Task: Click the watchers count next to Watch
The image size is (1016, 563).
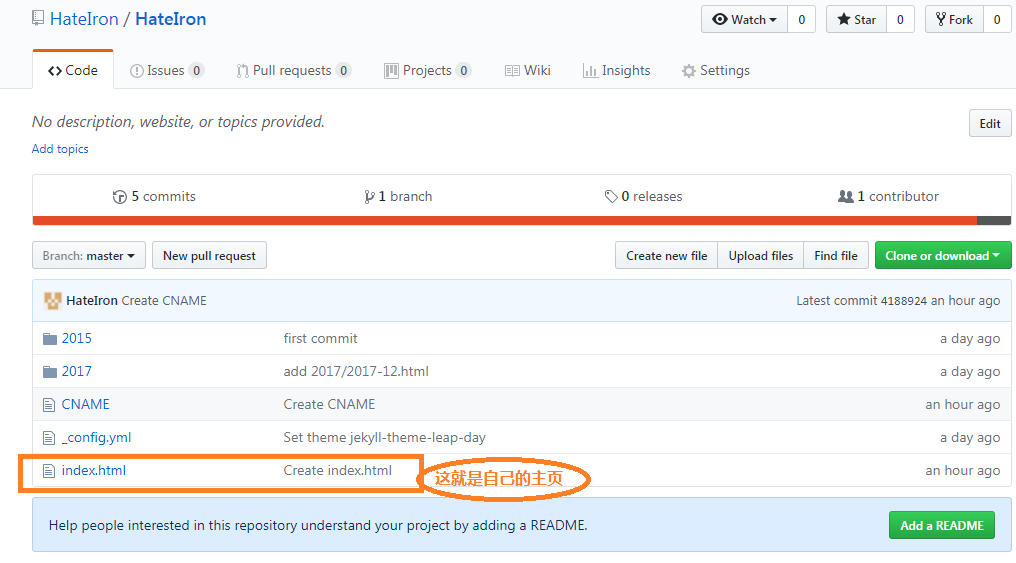Action: (x=802, y=19)
